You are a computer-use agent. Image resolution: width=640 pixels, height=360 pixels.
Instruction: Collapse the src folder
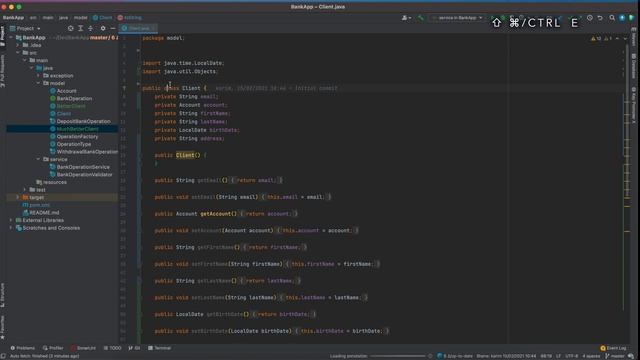pyautogui.click(x=18, y=53)
